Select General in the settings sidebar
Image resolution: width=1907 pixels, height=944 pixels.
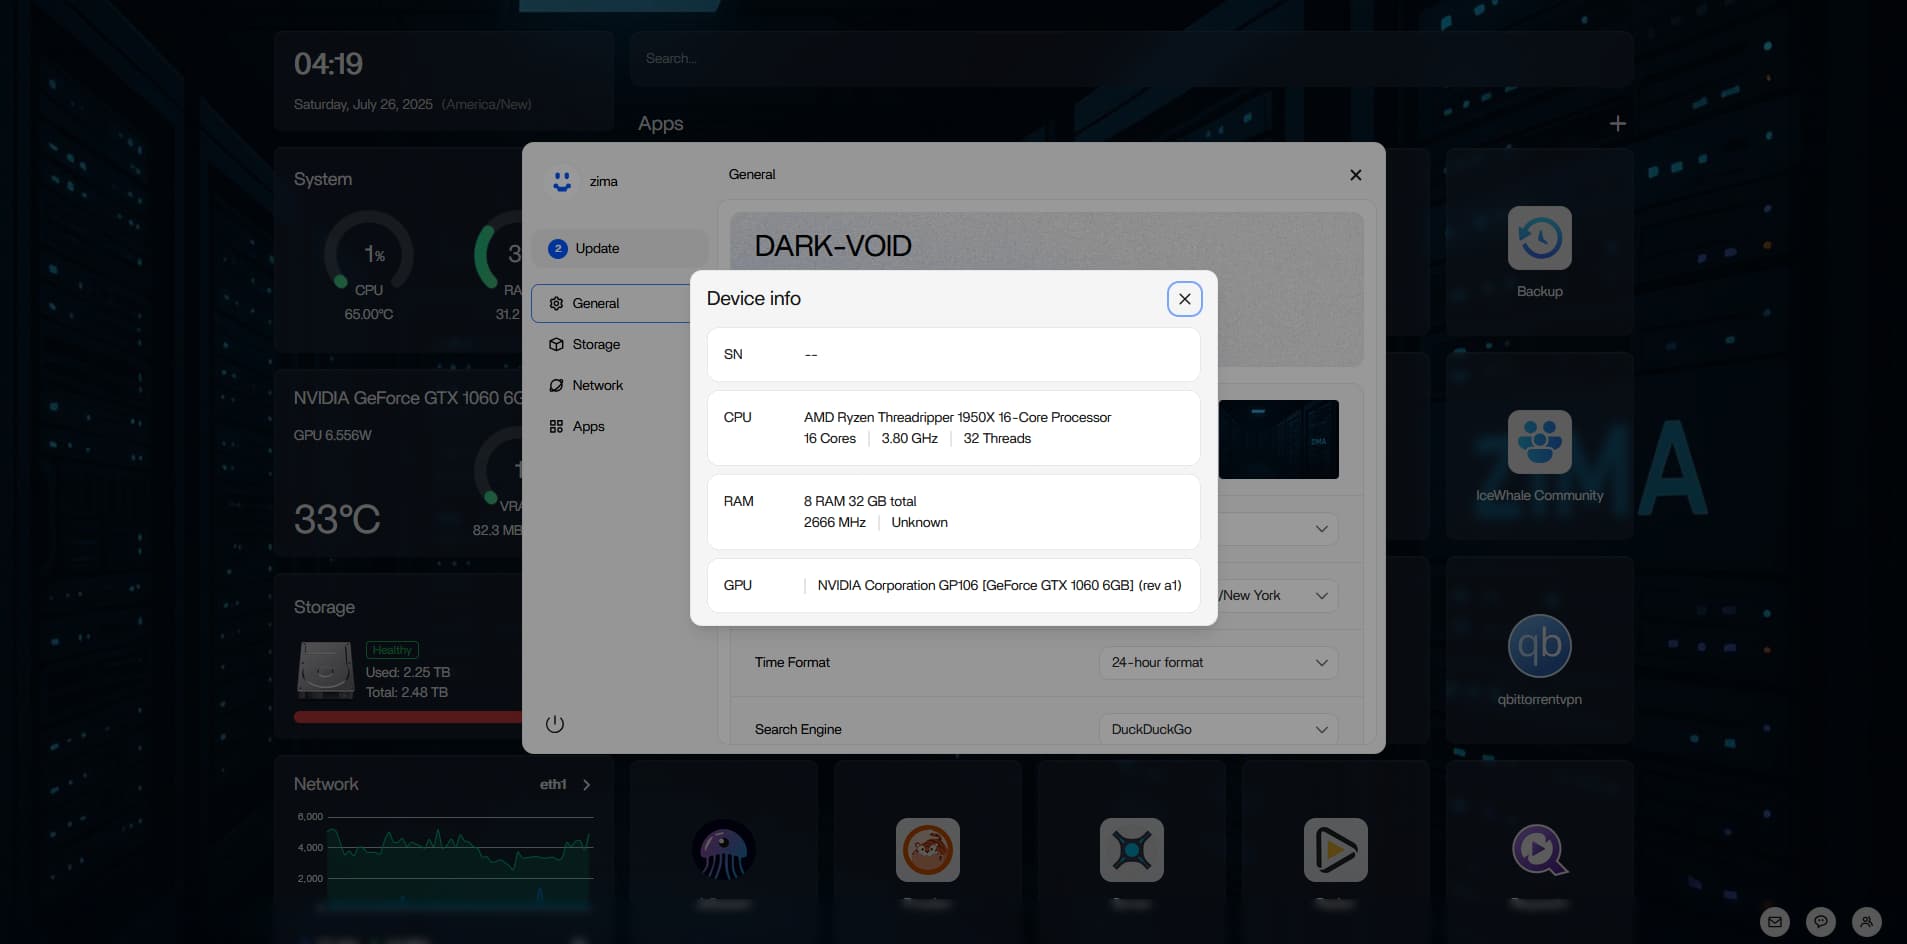point(611,303)
